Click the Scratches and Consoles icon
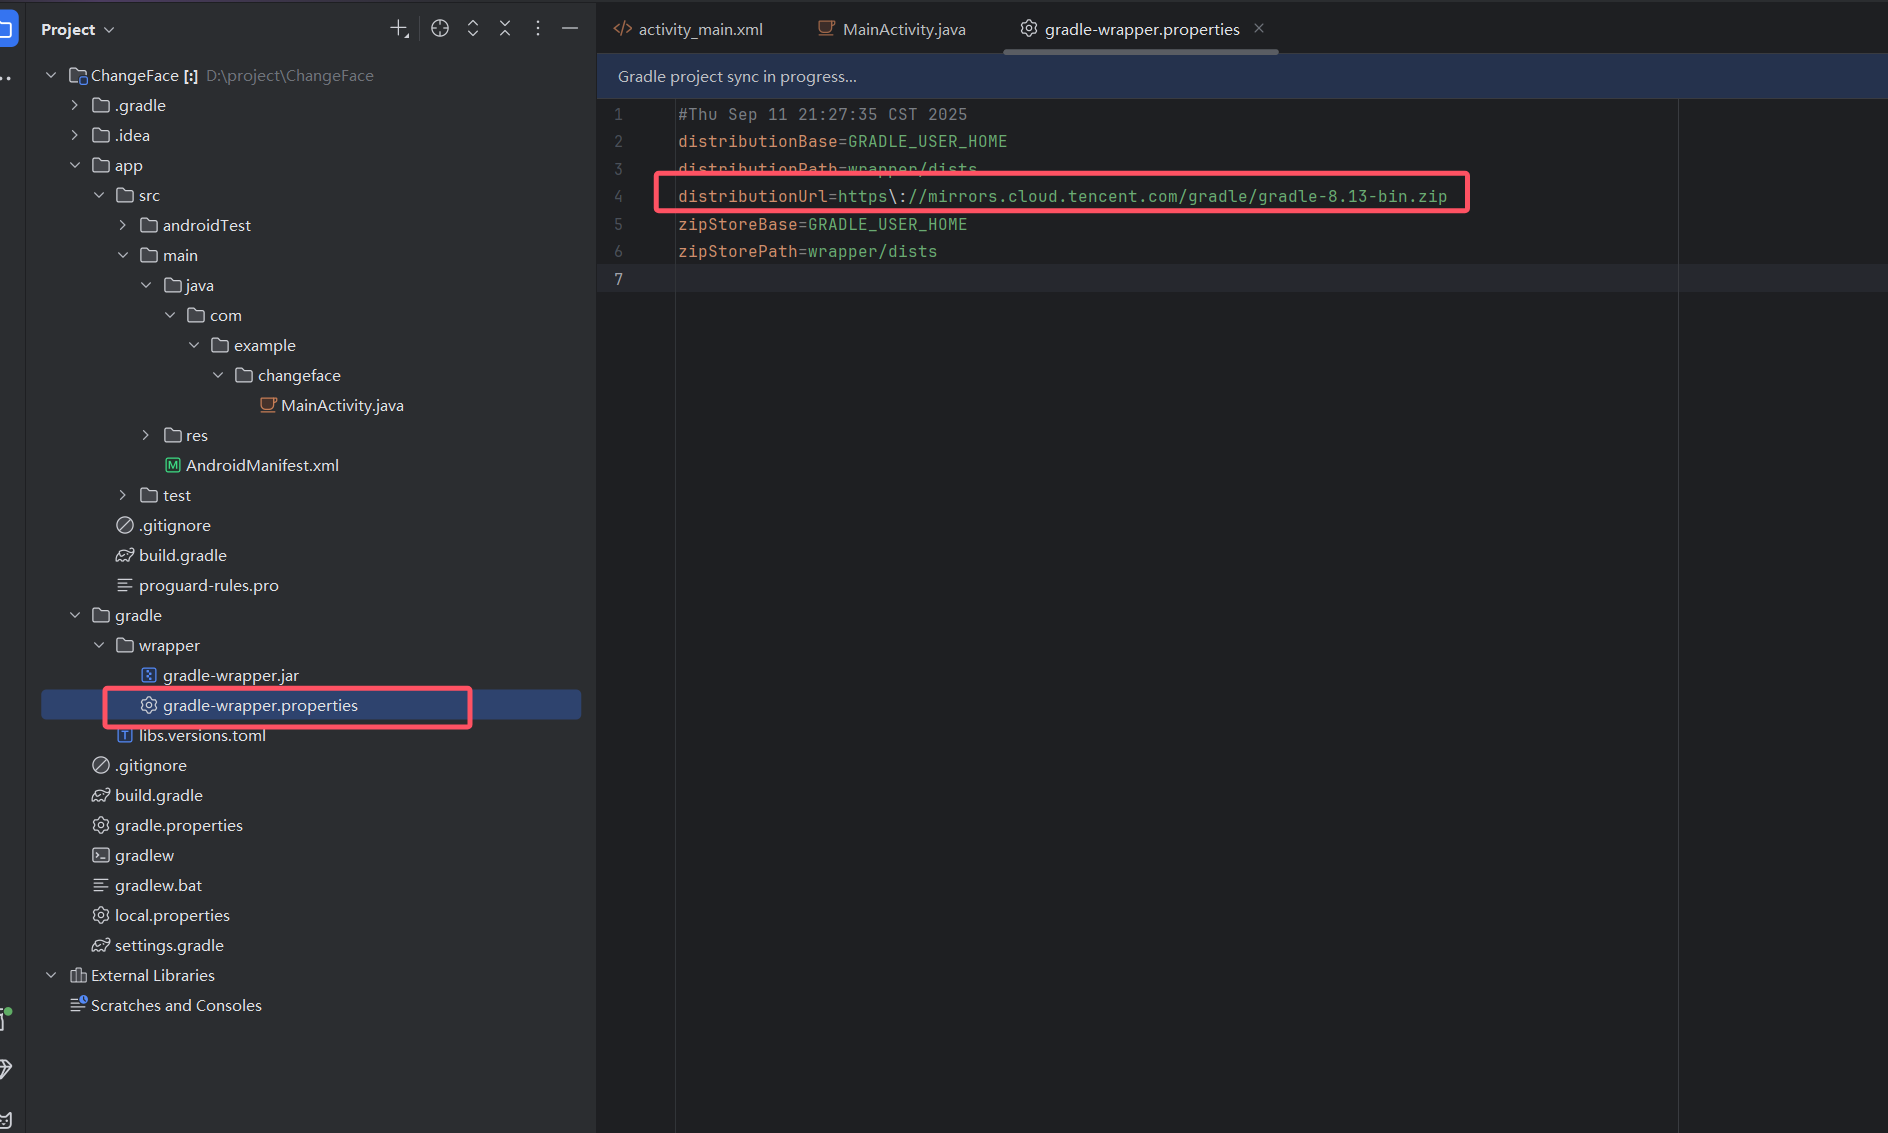Screen dimensions: 1888x1133 78,1004
